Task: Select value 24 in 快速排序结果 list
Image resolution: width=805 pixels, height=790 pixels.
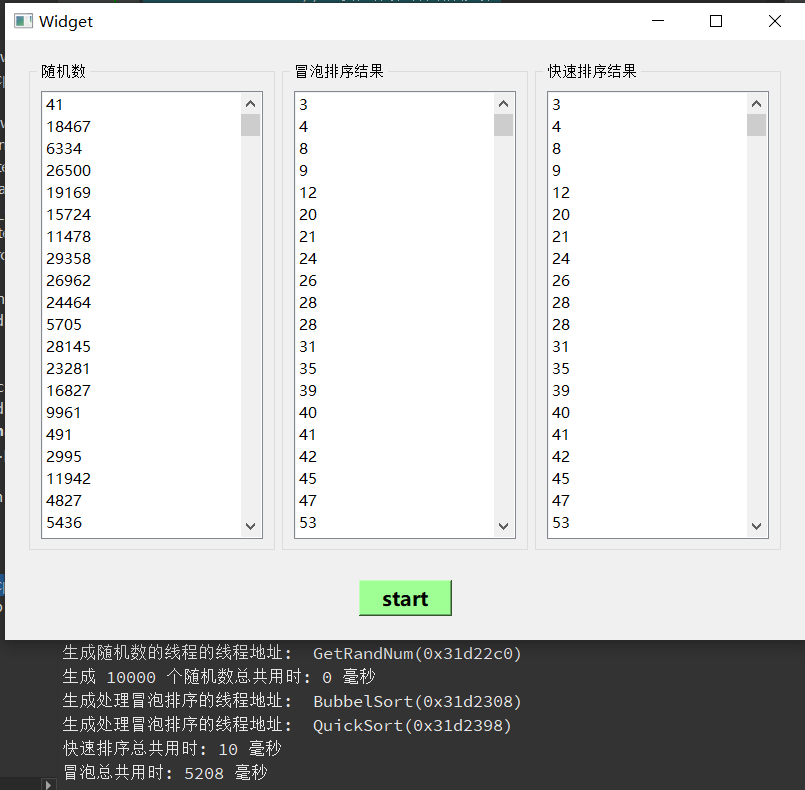Action: (647, 259)
